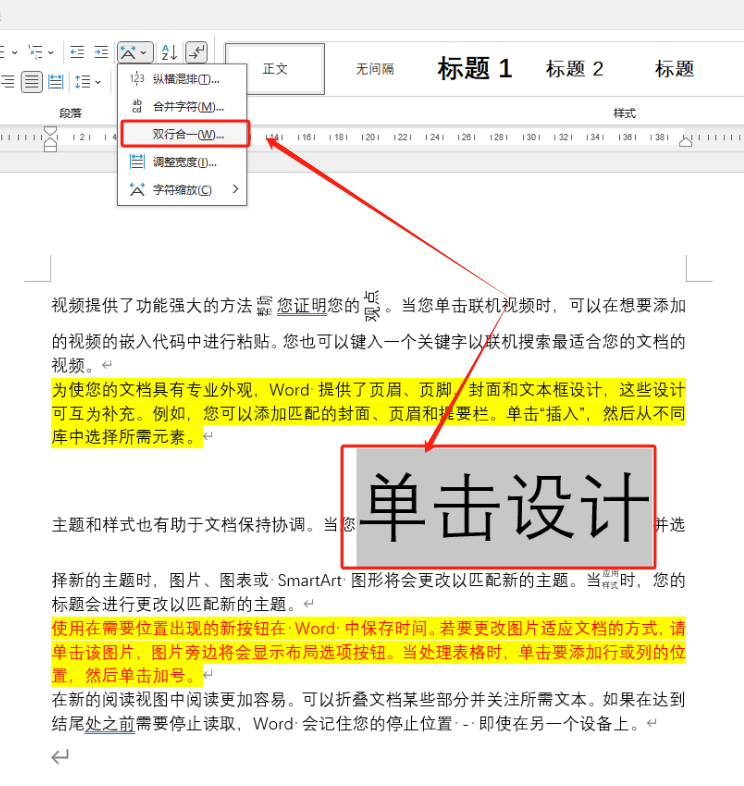This screenshot has height=786, width=744.
Task: Click the underlined text 处之前
Action: [x=110, y=724]
